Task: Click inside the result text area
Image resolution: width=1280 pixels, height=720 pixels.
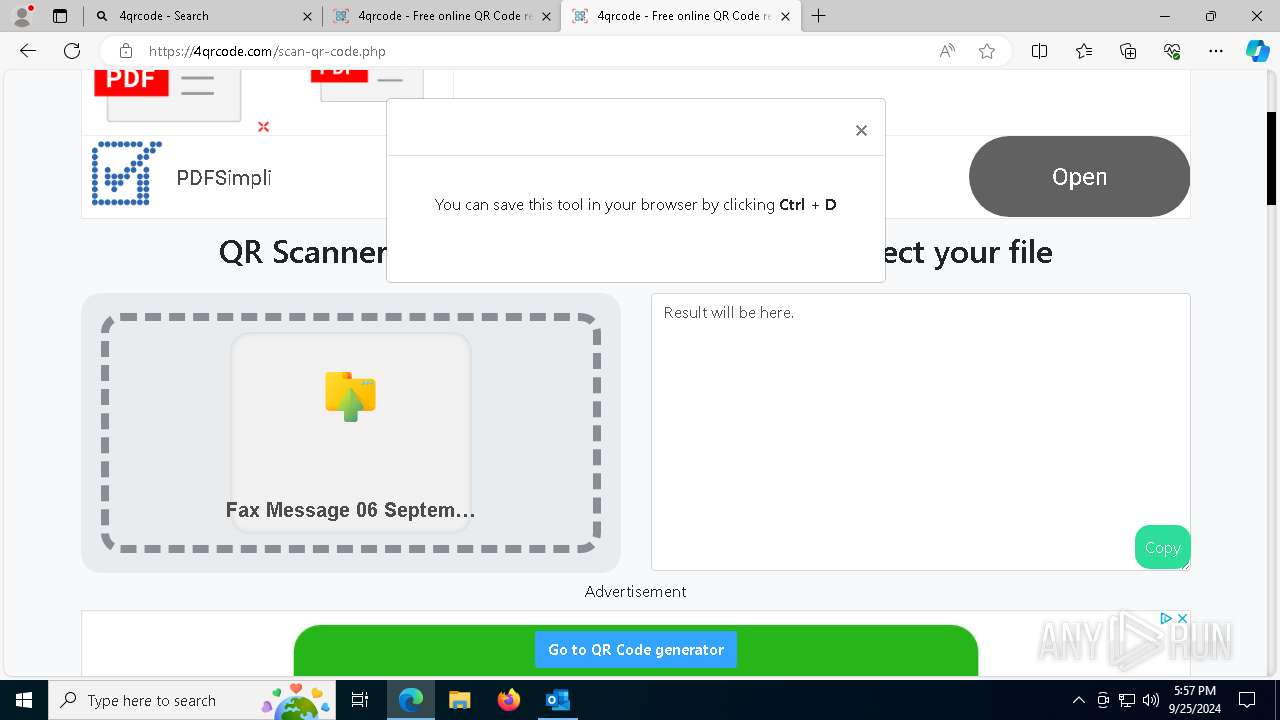Action: pyautogui.click(x=920, y=431)
